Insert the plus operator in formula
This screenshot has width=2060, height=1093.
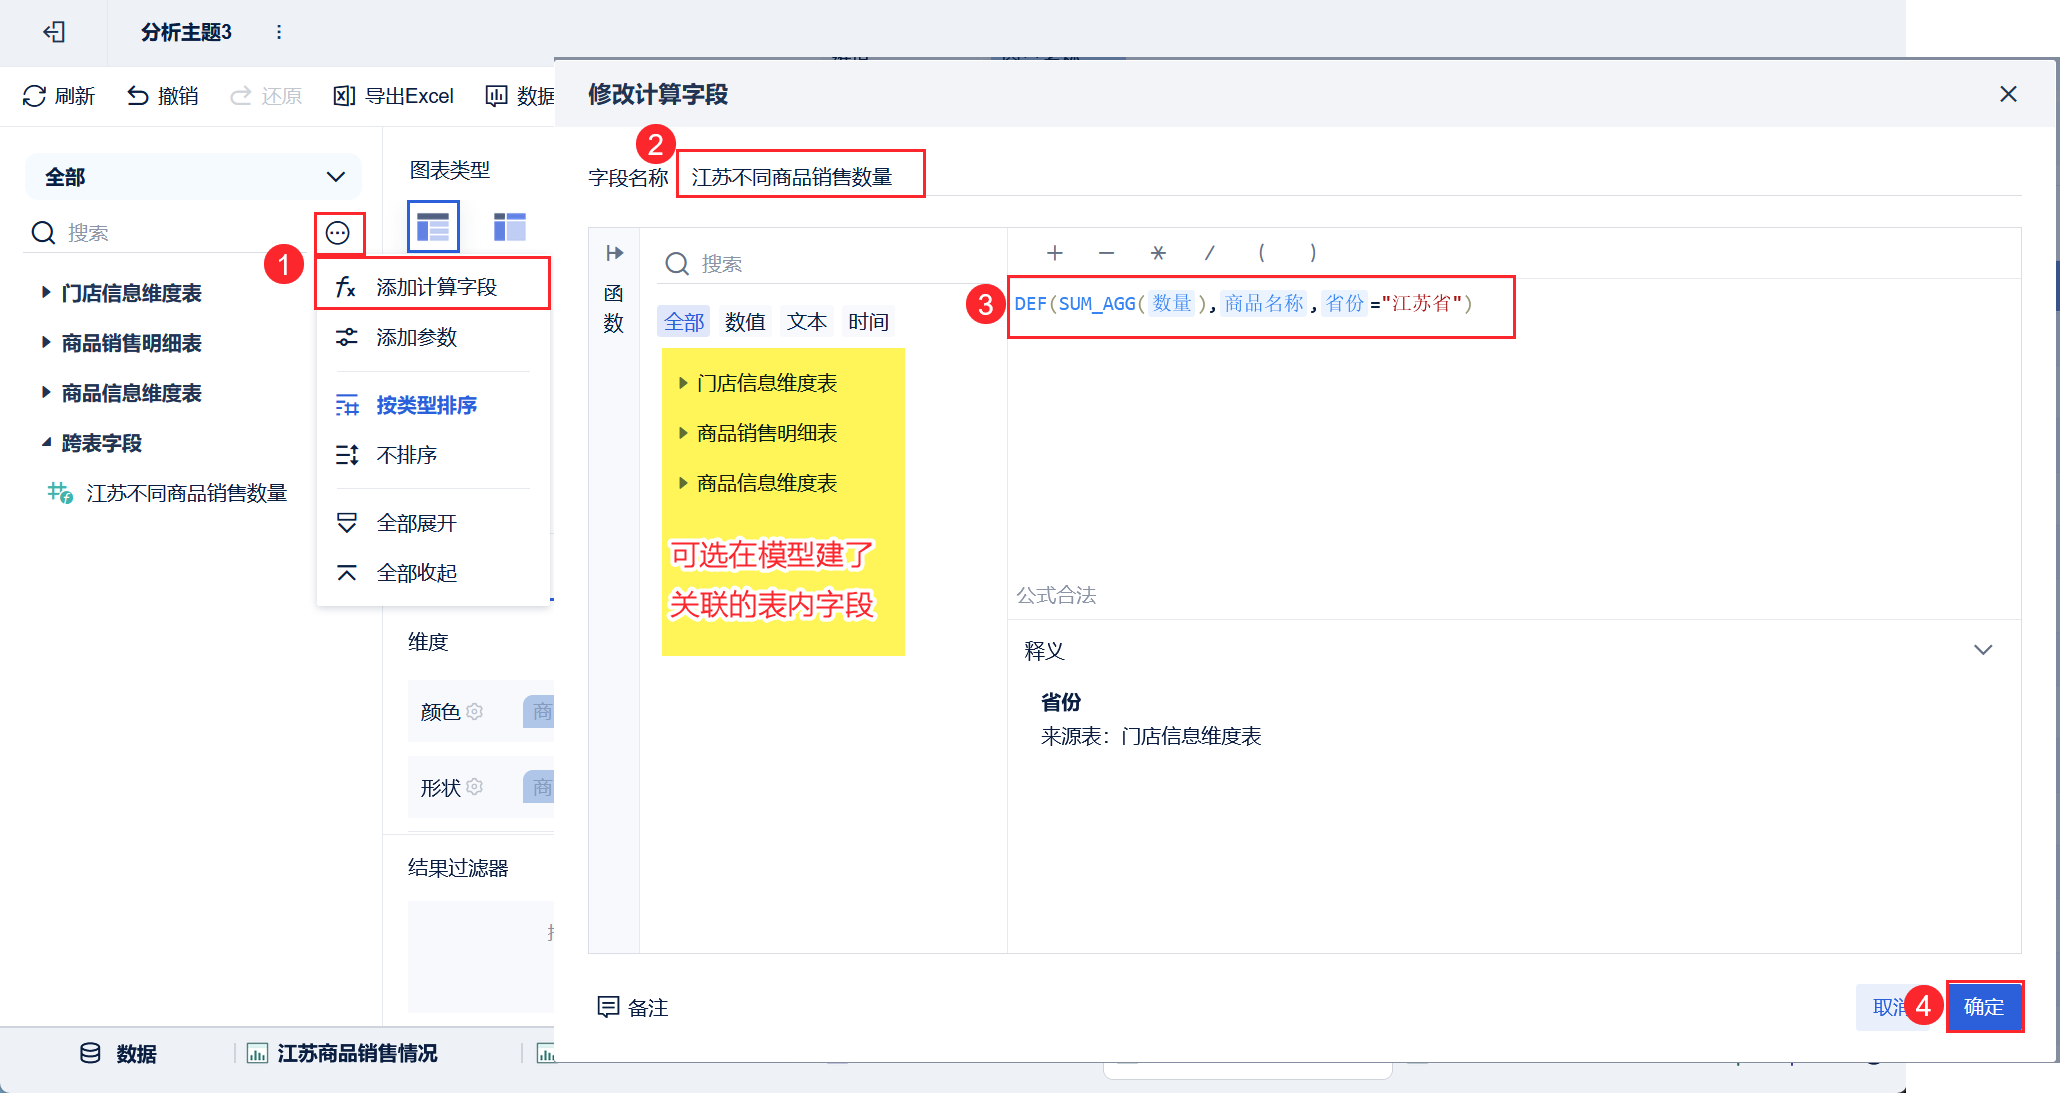[x=1054, y=253]
